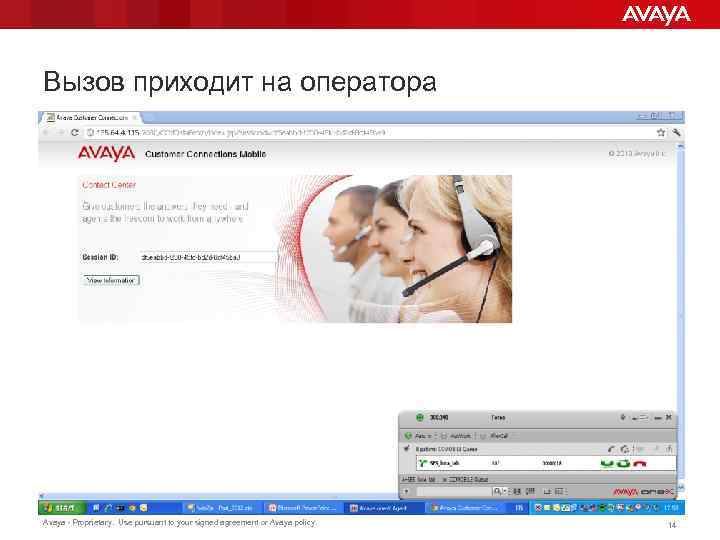
Task: Click the vertical scrollbar of the browser page
Action: pos(681,317)
